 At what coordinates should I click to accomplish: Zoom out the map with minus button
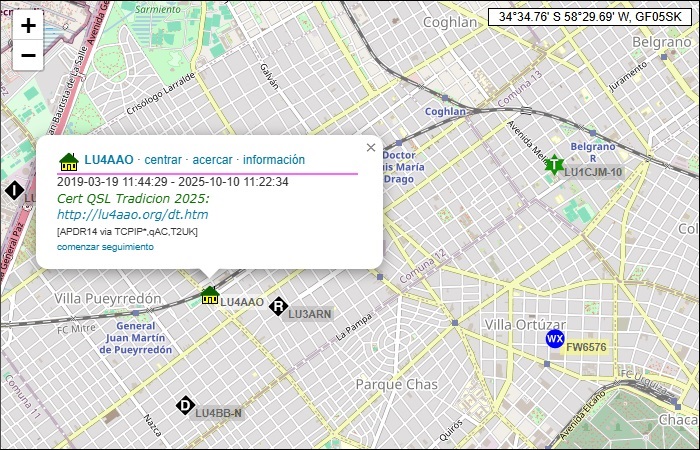click(28, 55)
